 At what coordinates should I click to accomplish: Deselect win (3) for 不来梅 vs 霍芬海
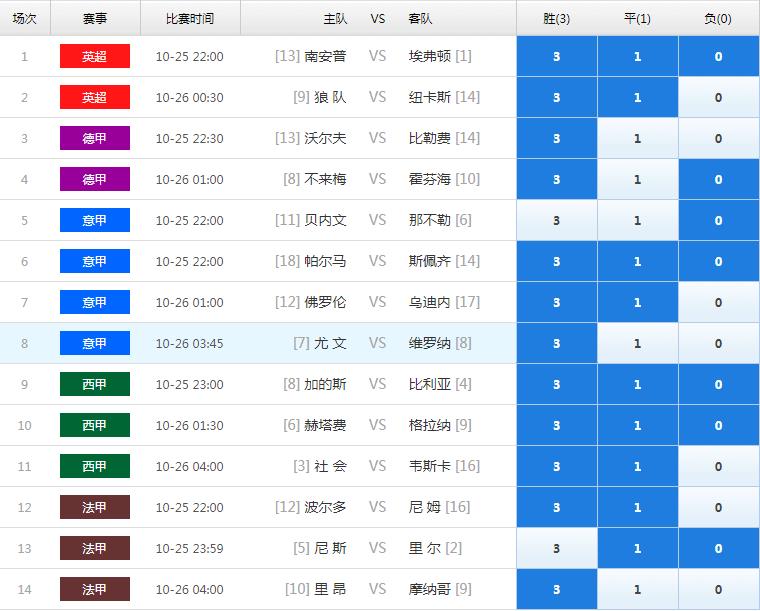[x=556, y=179]
